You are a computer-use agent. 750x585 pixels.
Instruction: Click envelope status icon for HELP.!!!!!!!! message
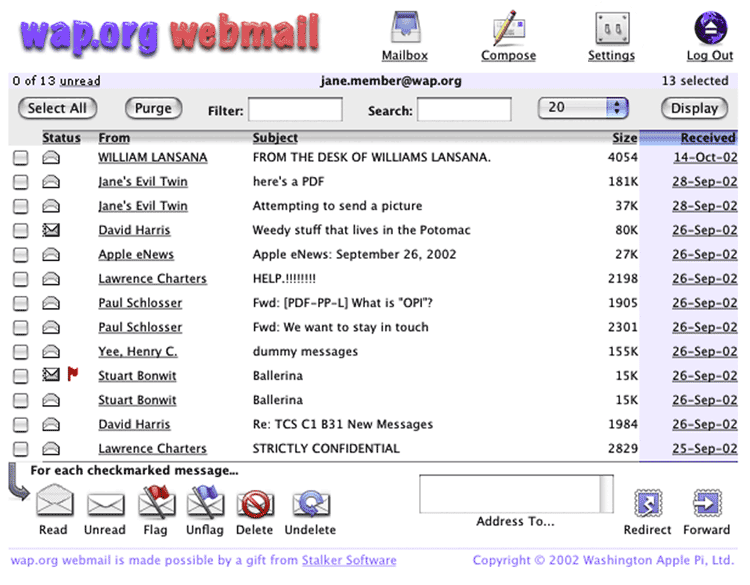tap(51, 279)
